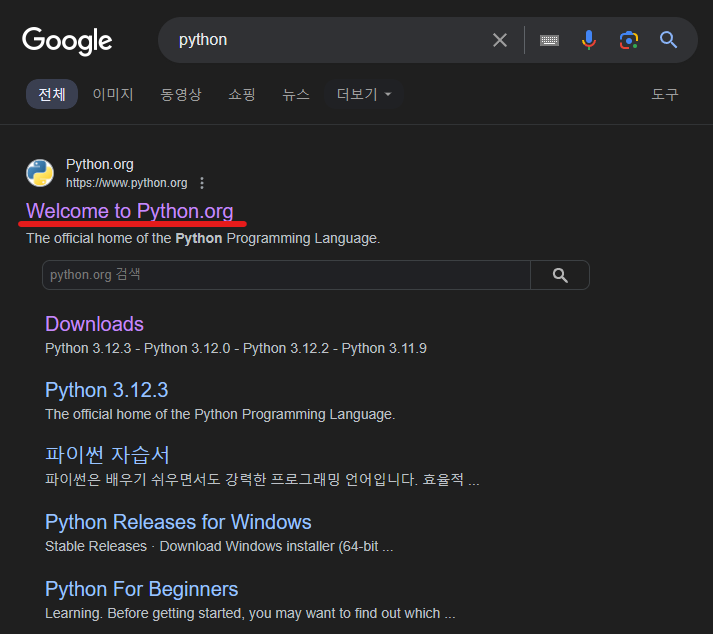Open the 쇼핑 tab
The height and width of the screenshot is (634, 713).
pyautogui.click(x=241, y=94)
